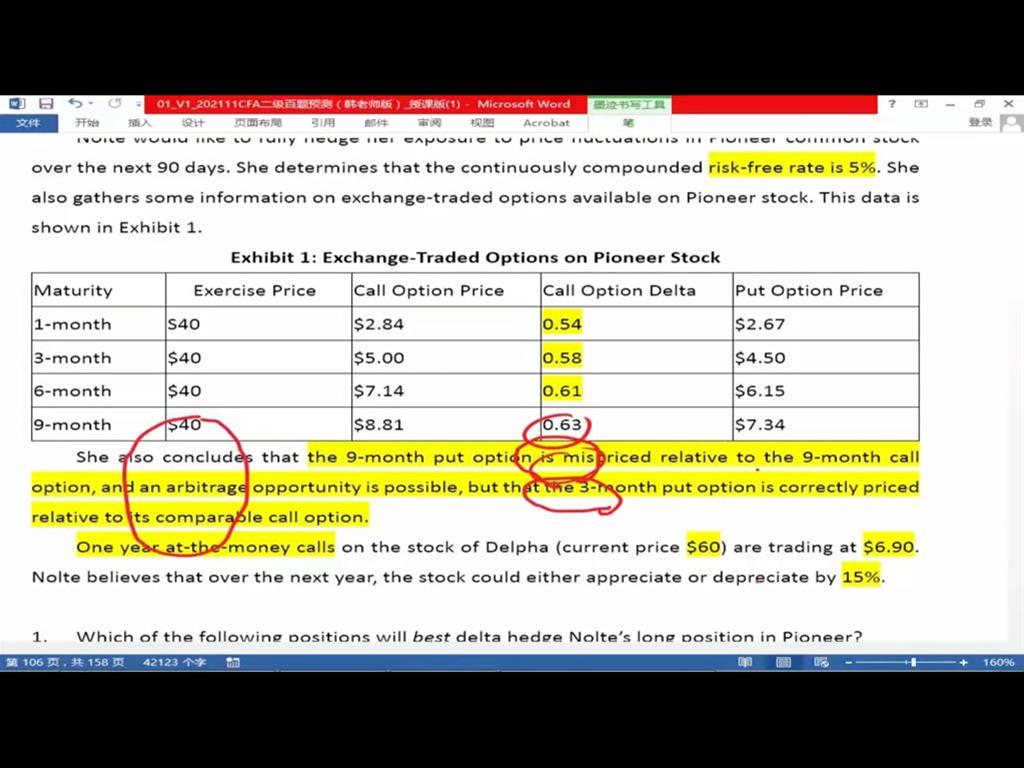Open the 文件 (File) tab

coord(28,123)
